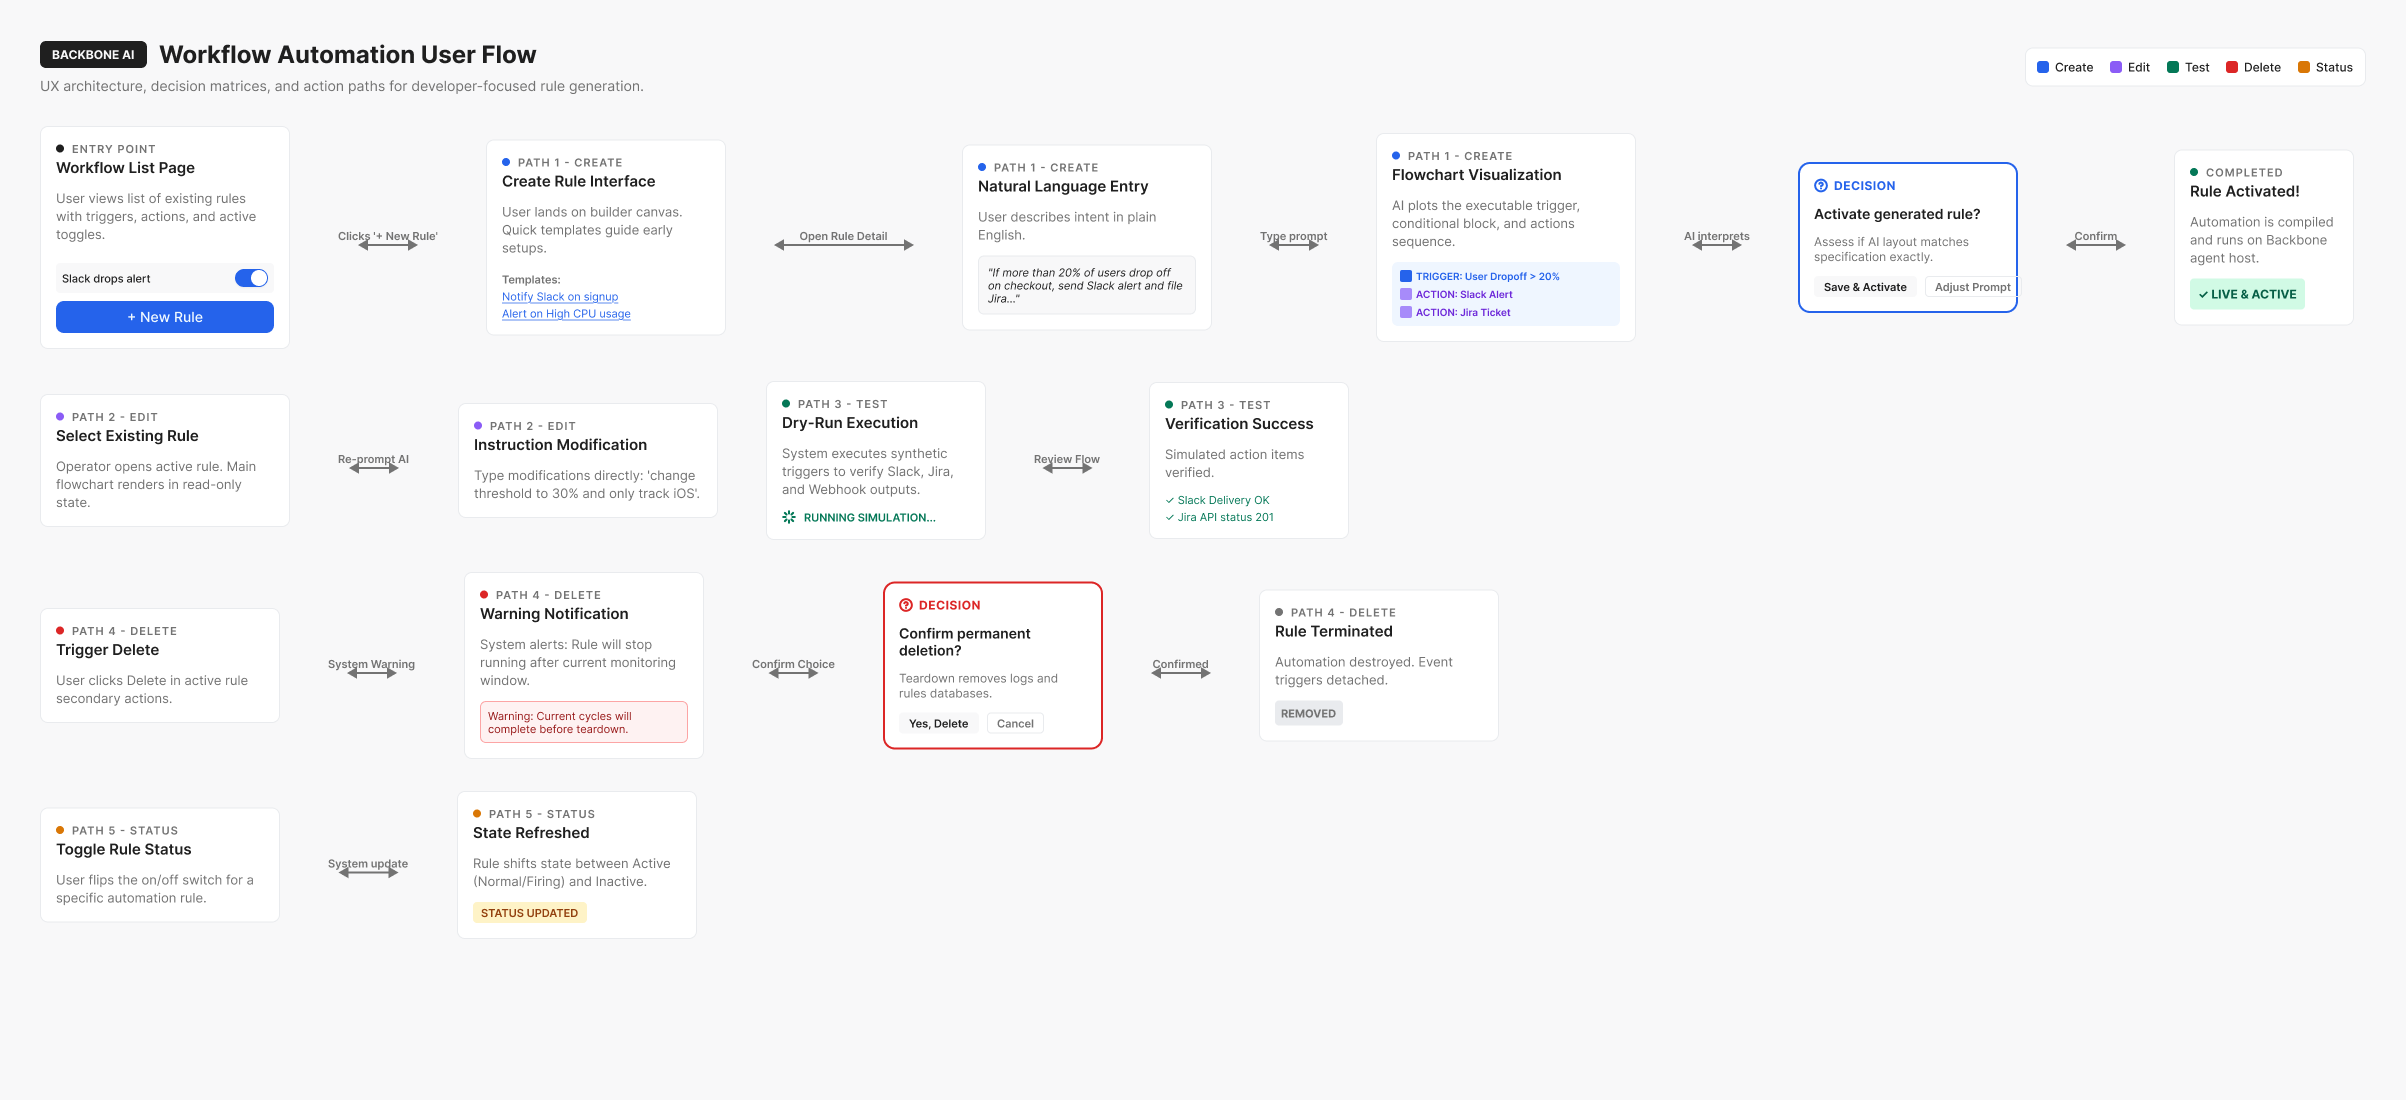The image size is (2406, 1100).
Task: Open the Notify Slack on signup template
Action: [560, 297]
